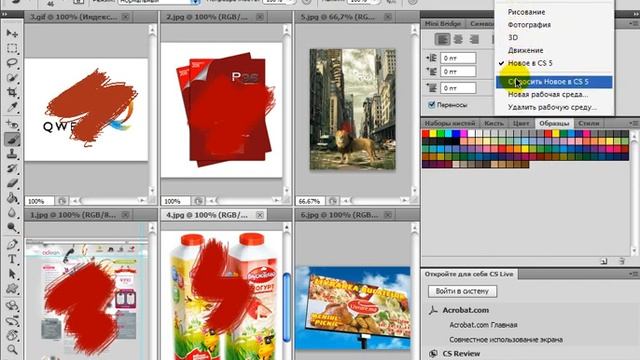
Task: Switch to Наборы кистей tab
Action: pyautogui.click(x=449, y=123)
